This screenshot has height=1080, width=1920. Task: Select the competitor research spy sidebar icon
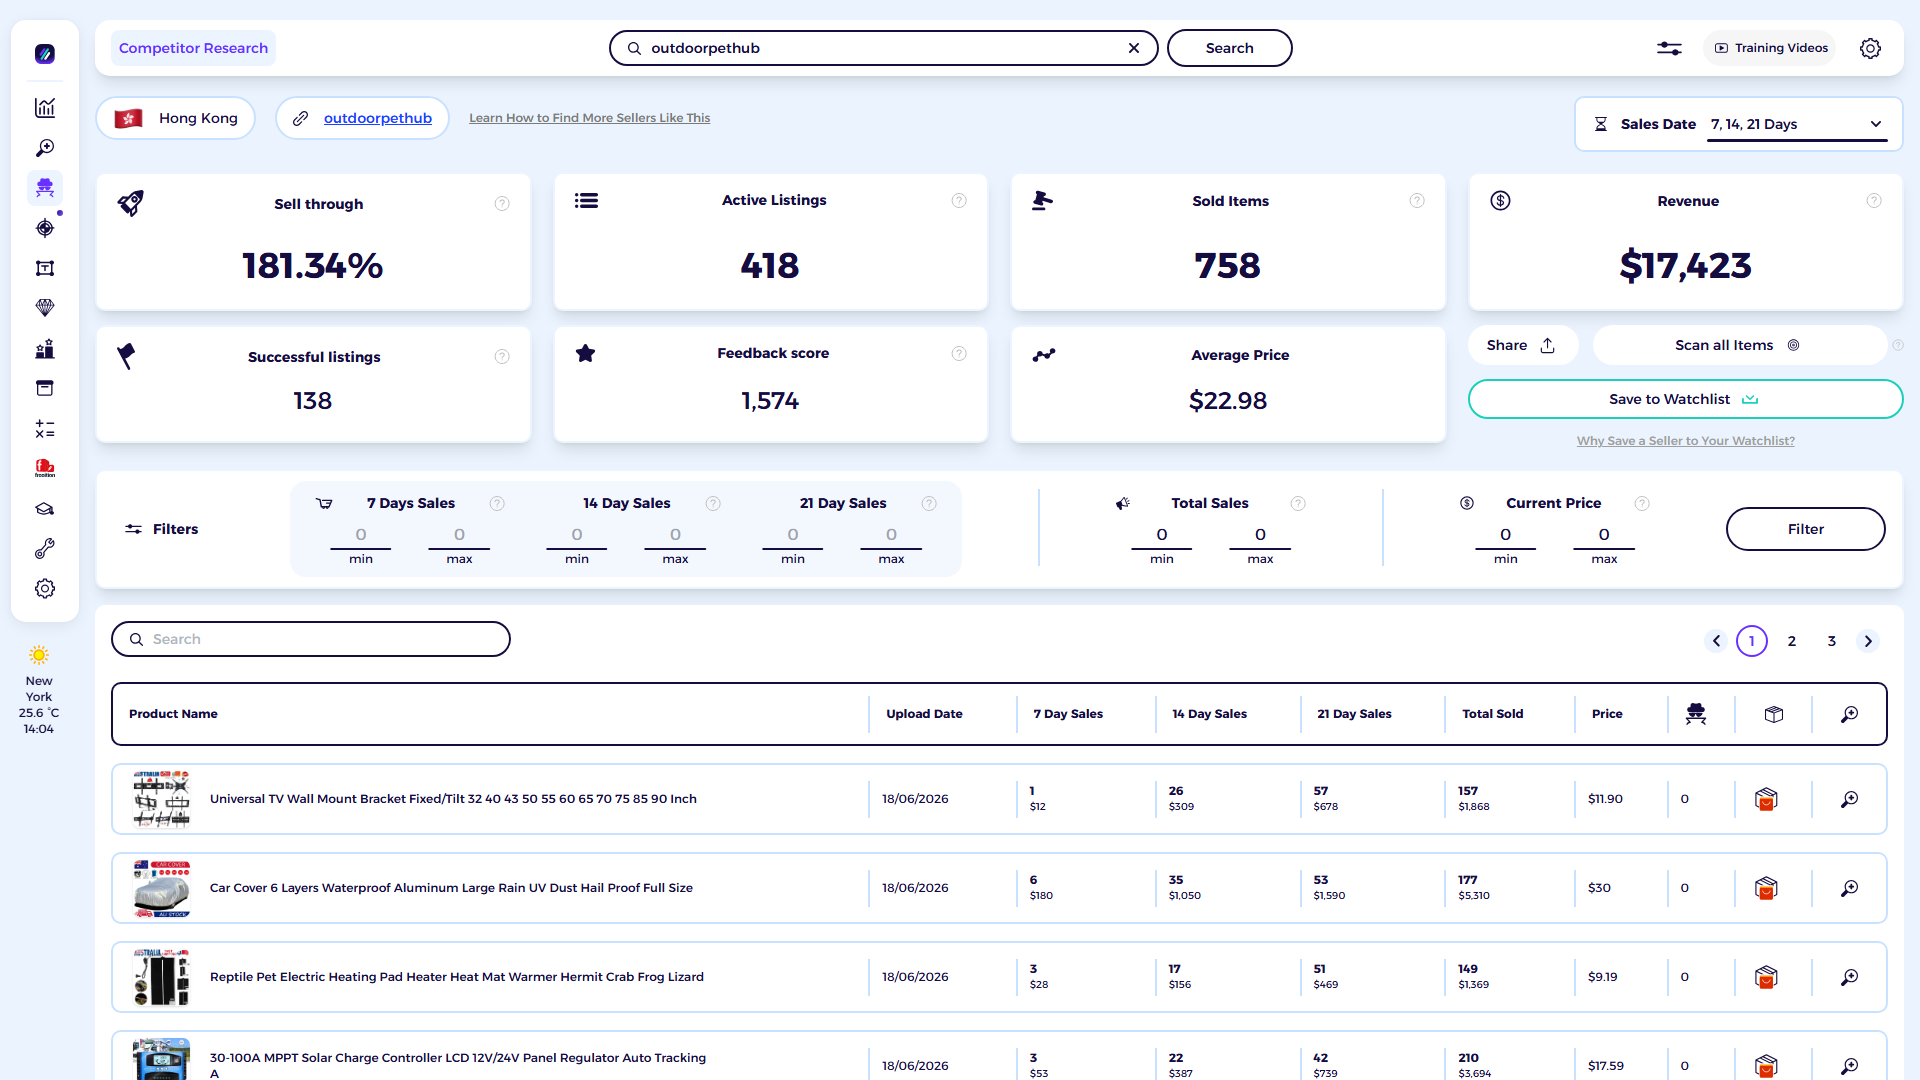[45, 188]
